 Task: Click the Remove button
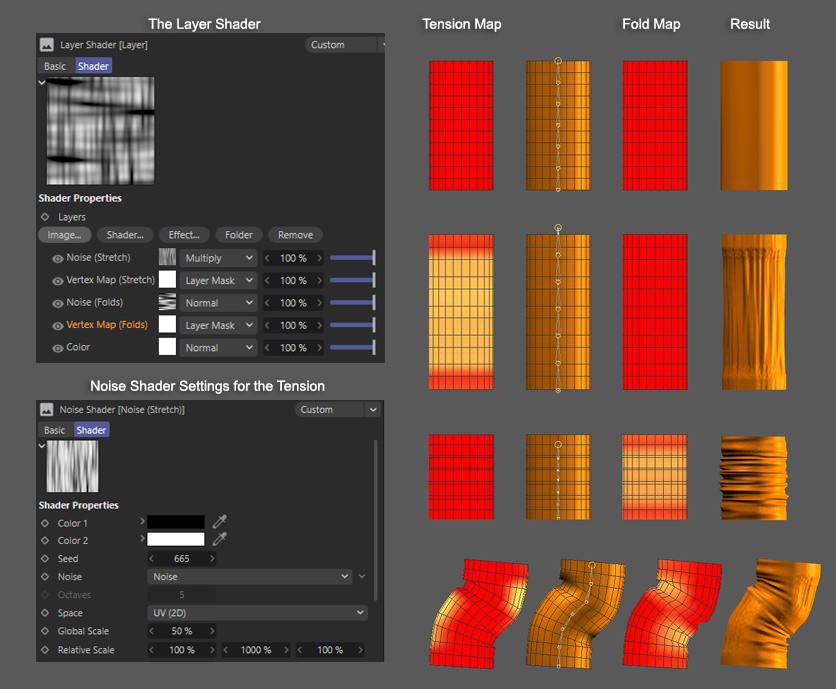click(295, 235)
